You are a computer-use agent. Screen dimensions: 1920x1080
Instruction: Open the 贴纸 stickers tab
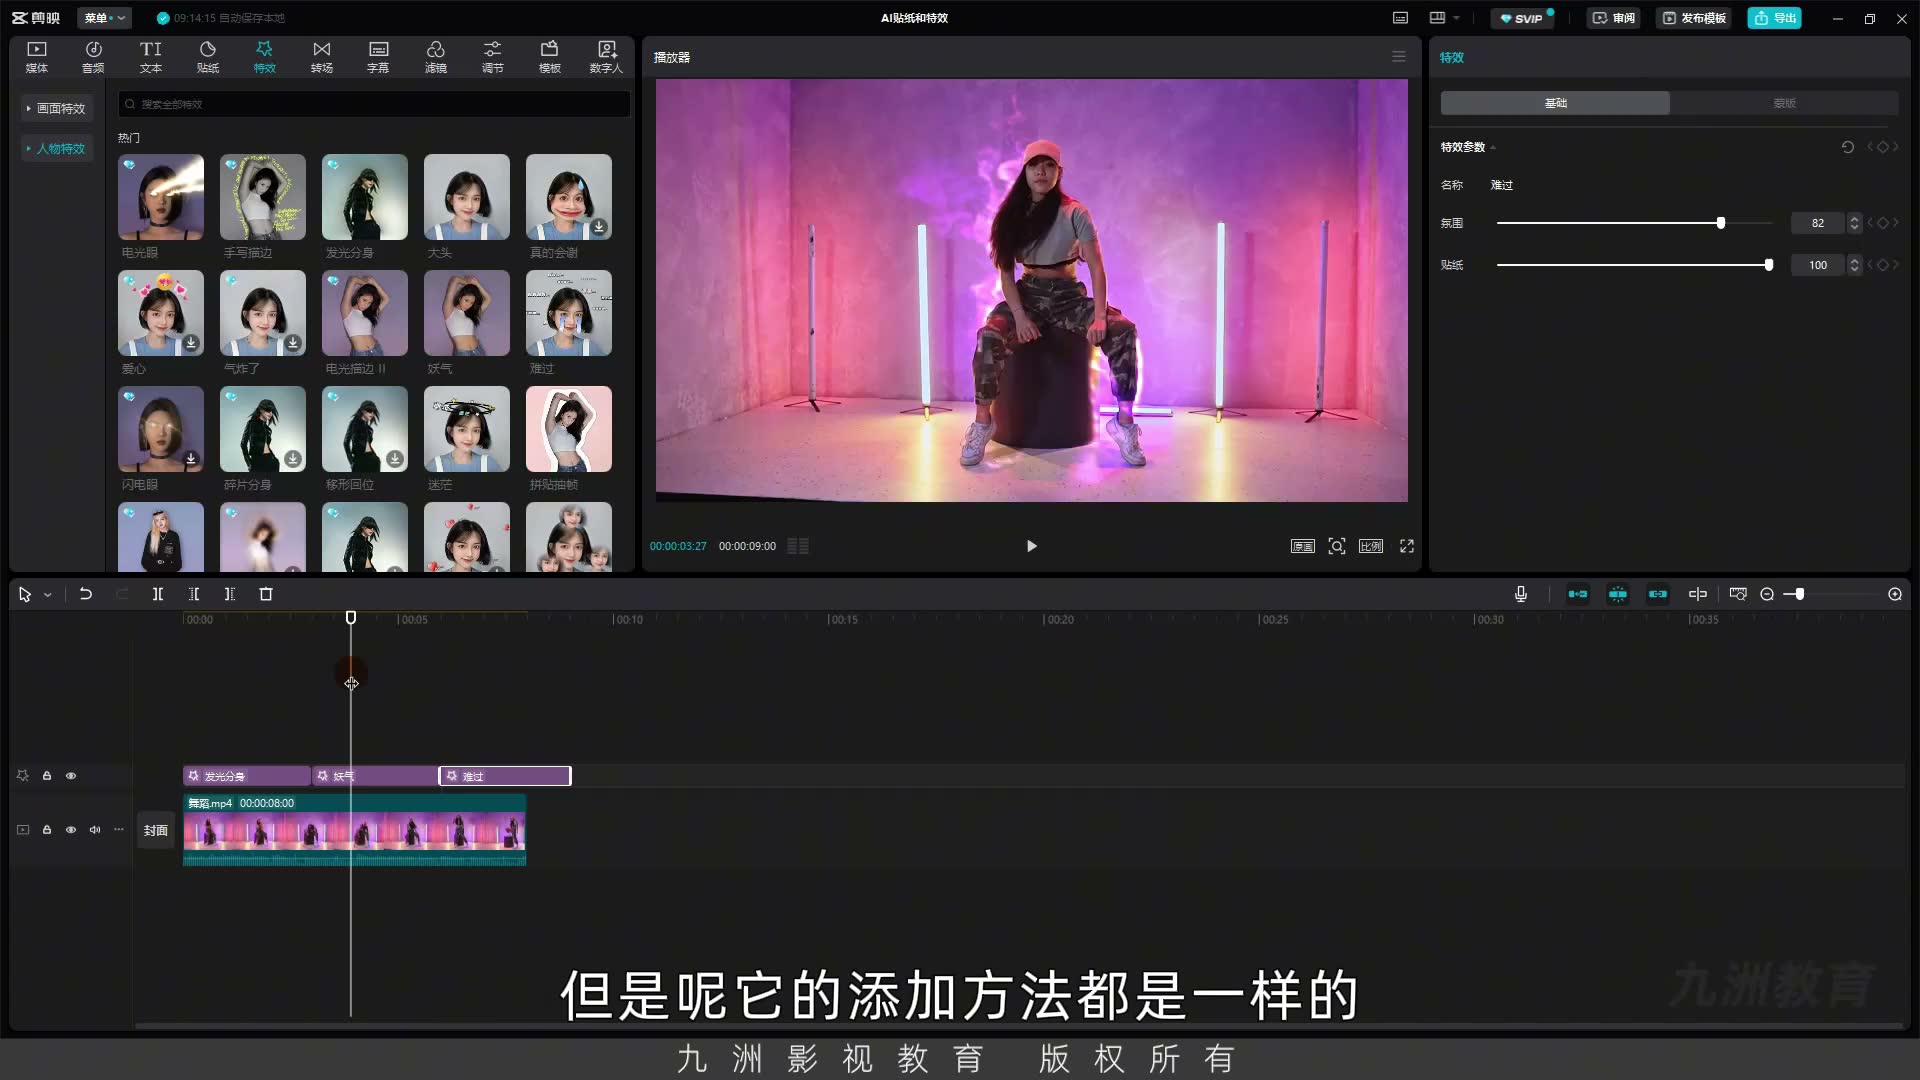[208, 57]
